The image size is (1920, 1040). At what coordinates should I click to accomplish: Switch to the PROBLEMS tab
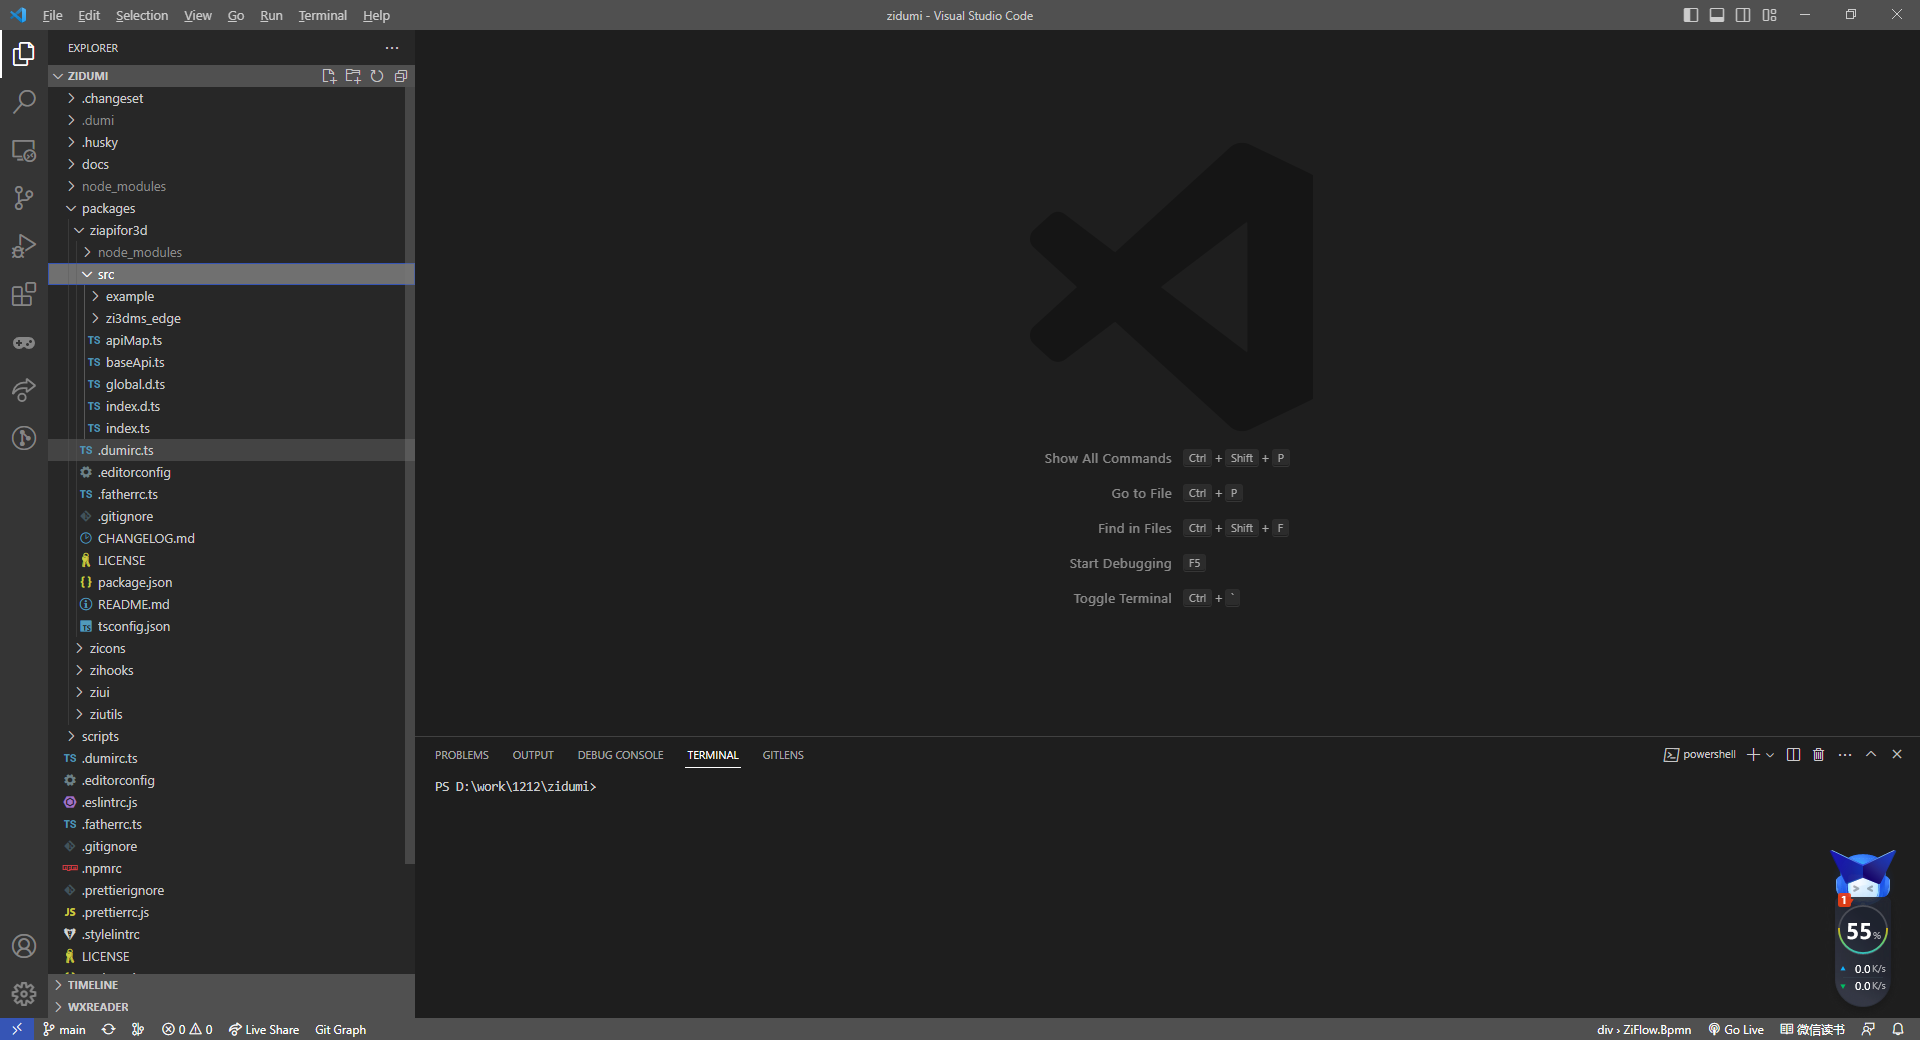(x=462, y=755)
